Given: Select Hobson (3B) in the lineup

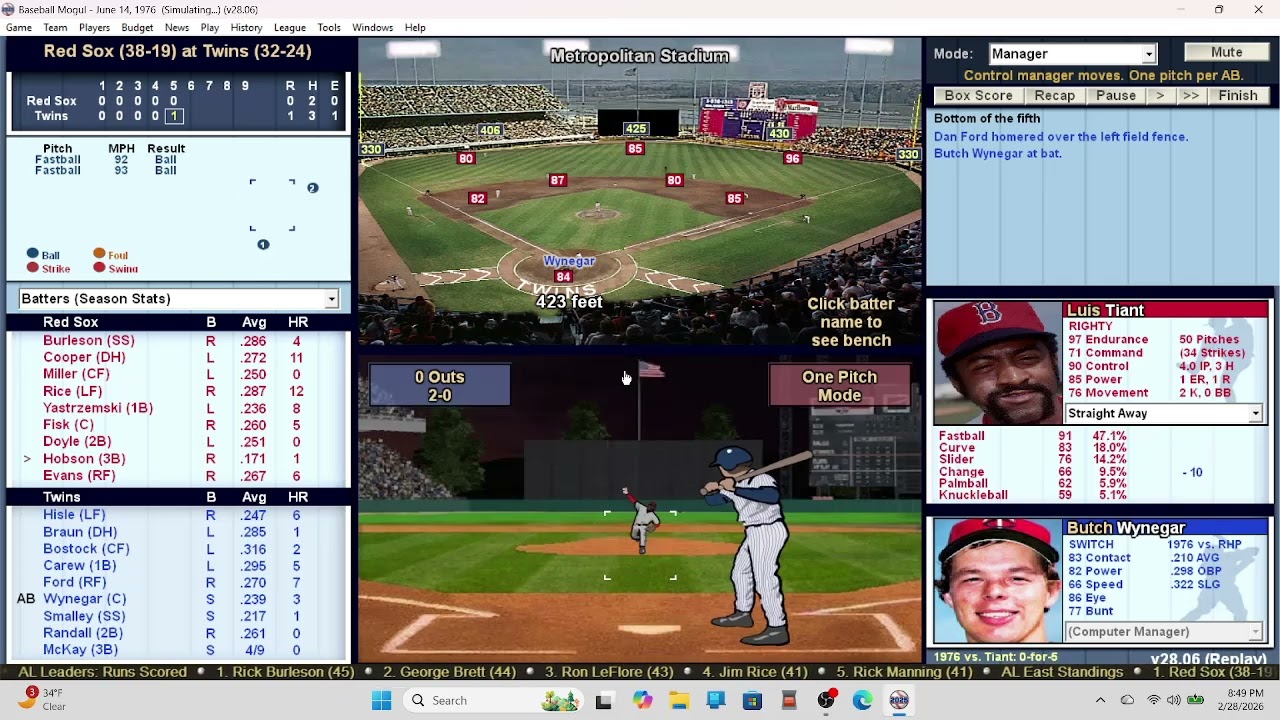Looking at the screenshot, I should click(84, 459).
